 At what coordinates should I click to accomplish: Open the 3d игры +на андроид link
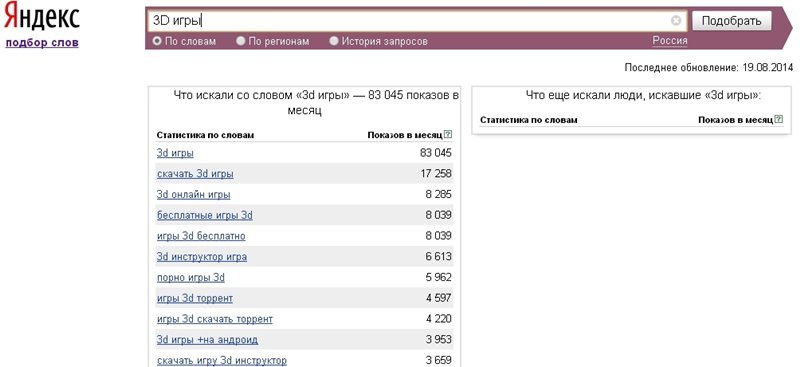point(208,339)
